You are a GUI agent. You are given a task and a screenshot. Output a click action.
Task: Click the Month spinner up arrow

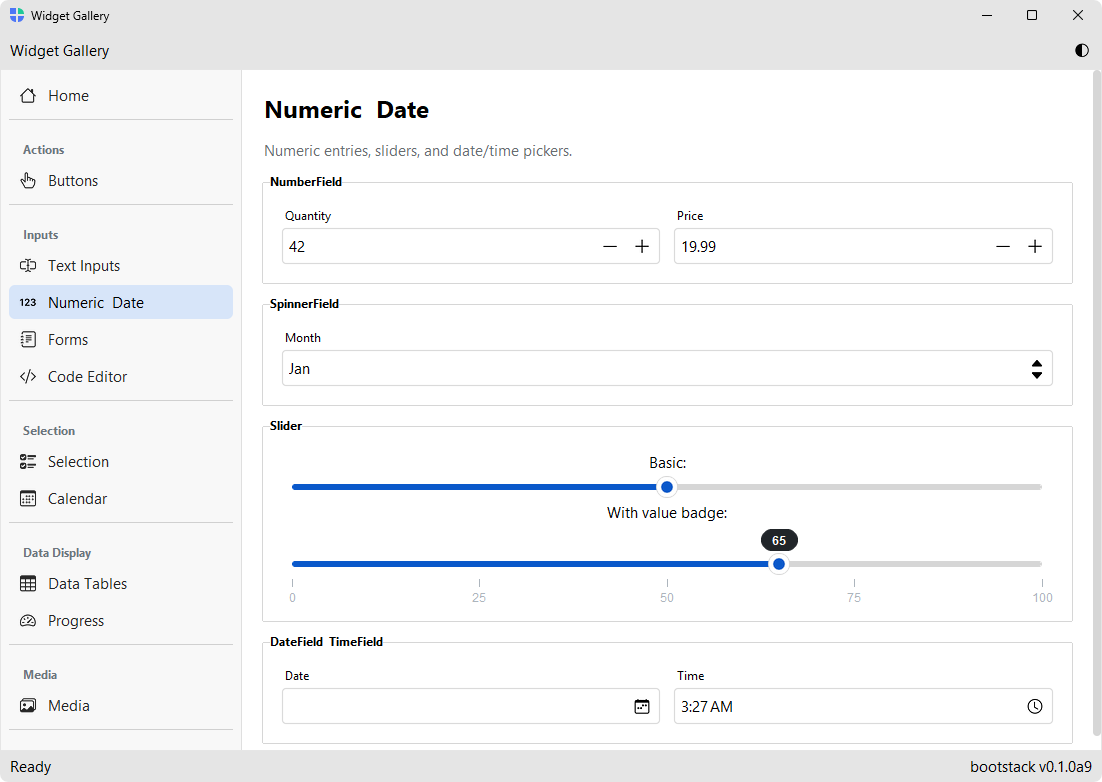coord(1037,363)
